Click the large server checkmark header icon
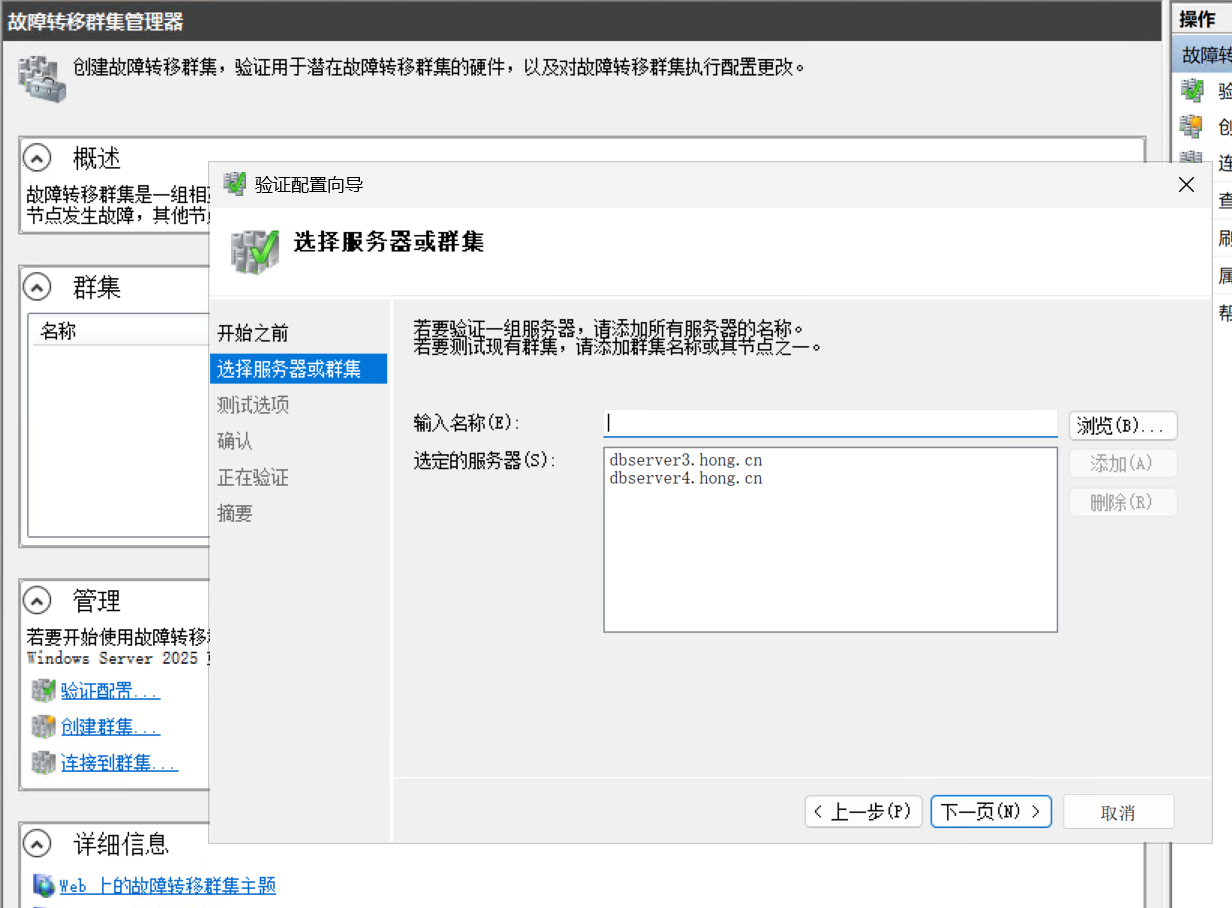This screenshot has height=908, width=1232. (255, 251)
